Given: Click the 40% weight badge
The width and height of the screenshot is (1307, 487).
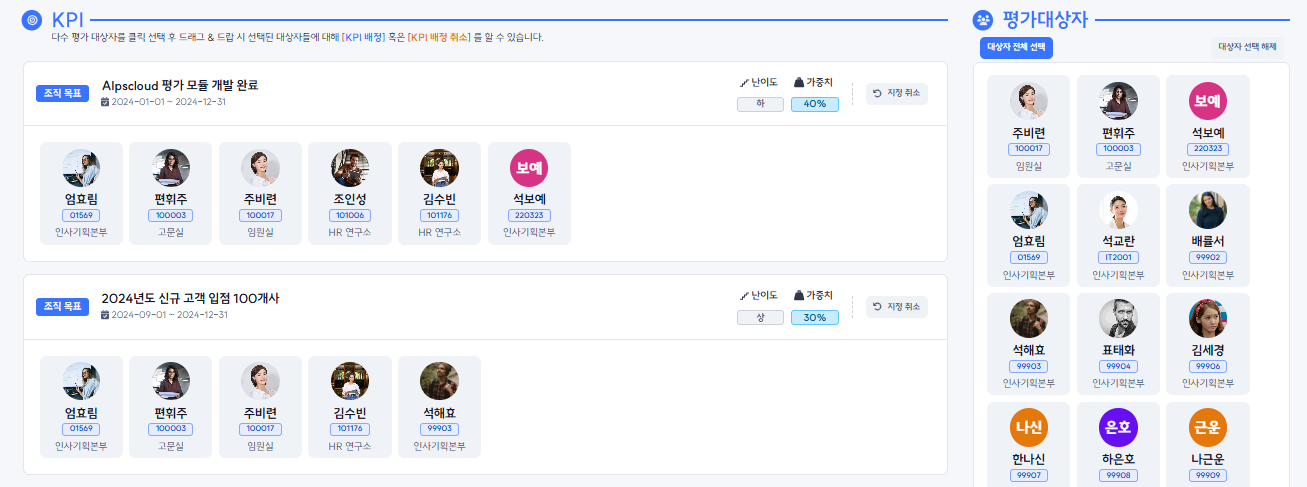Looking at the screenshot, I should (x=814, y=104).
